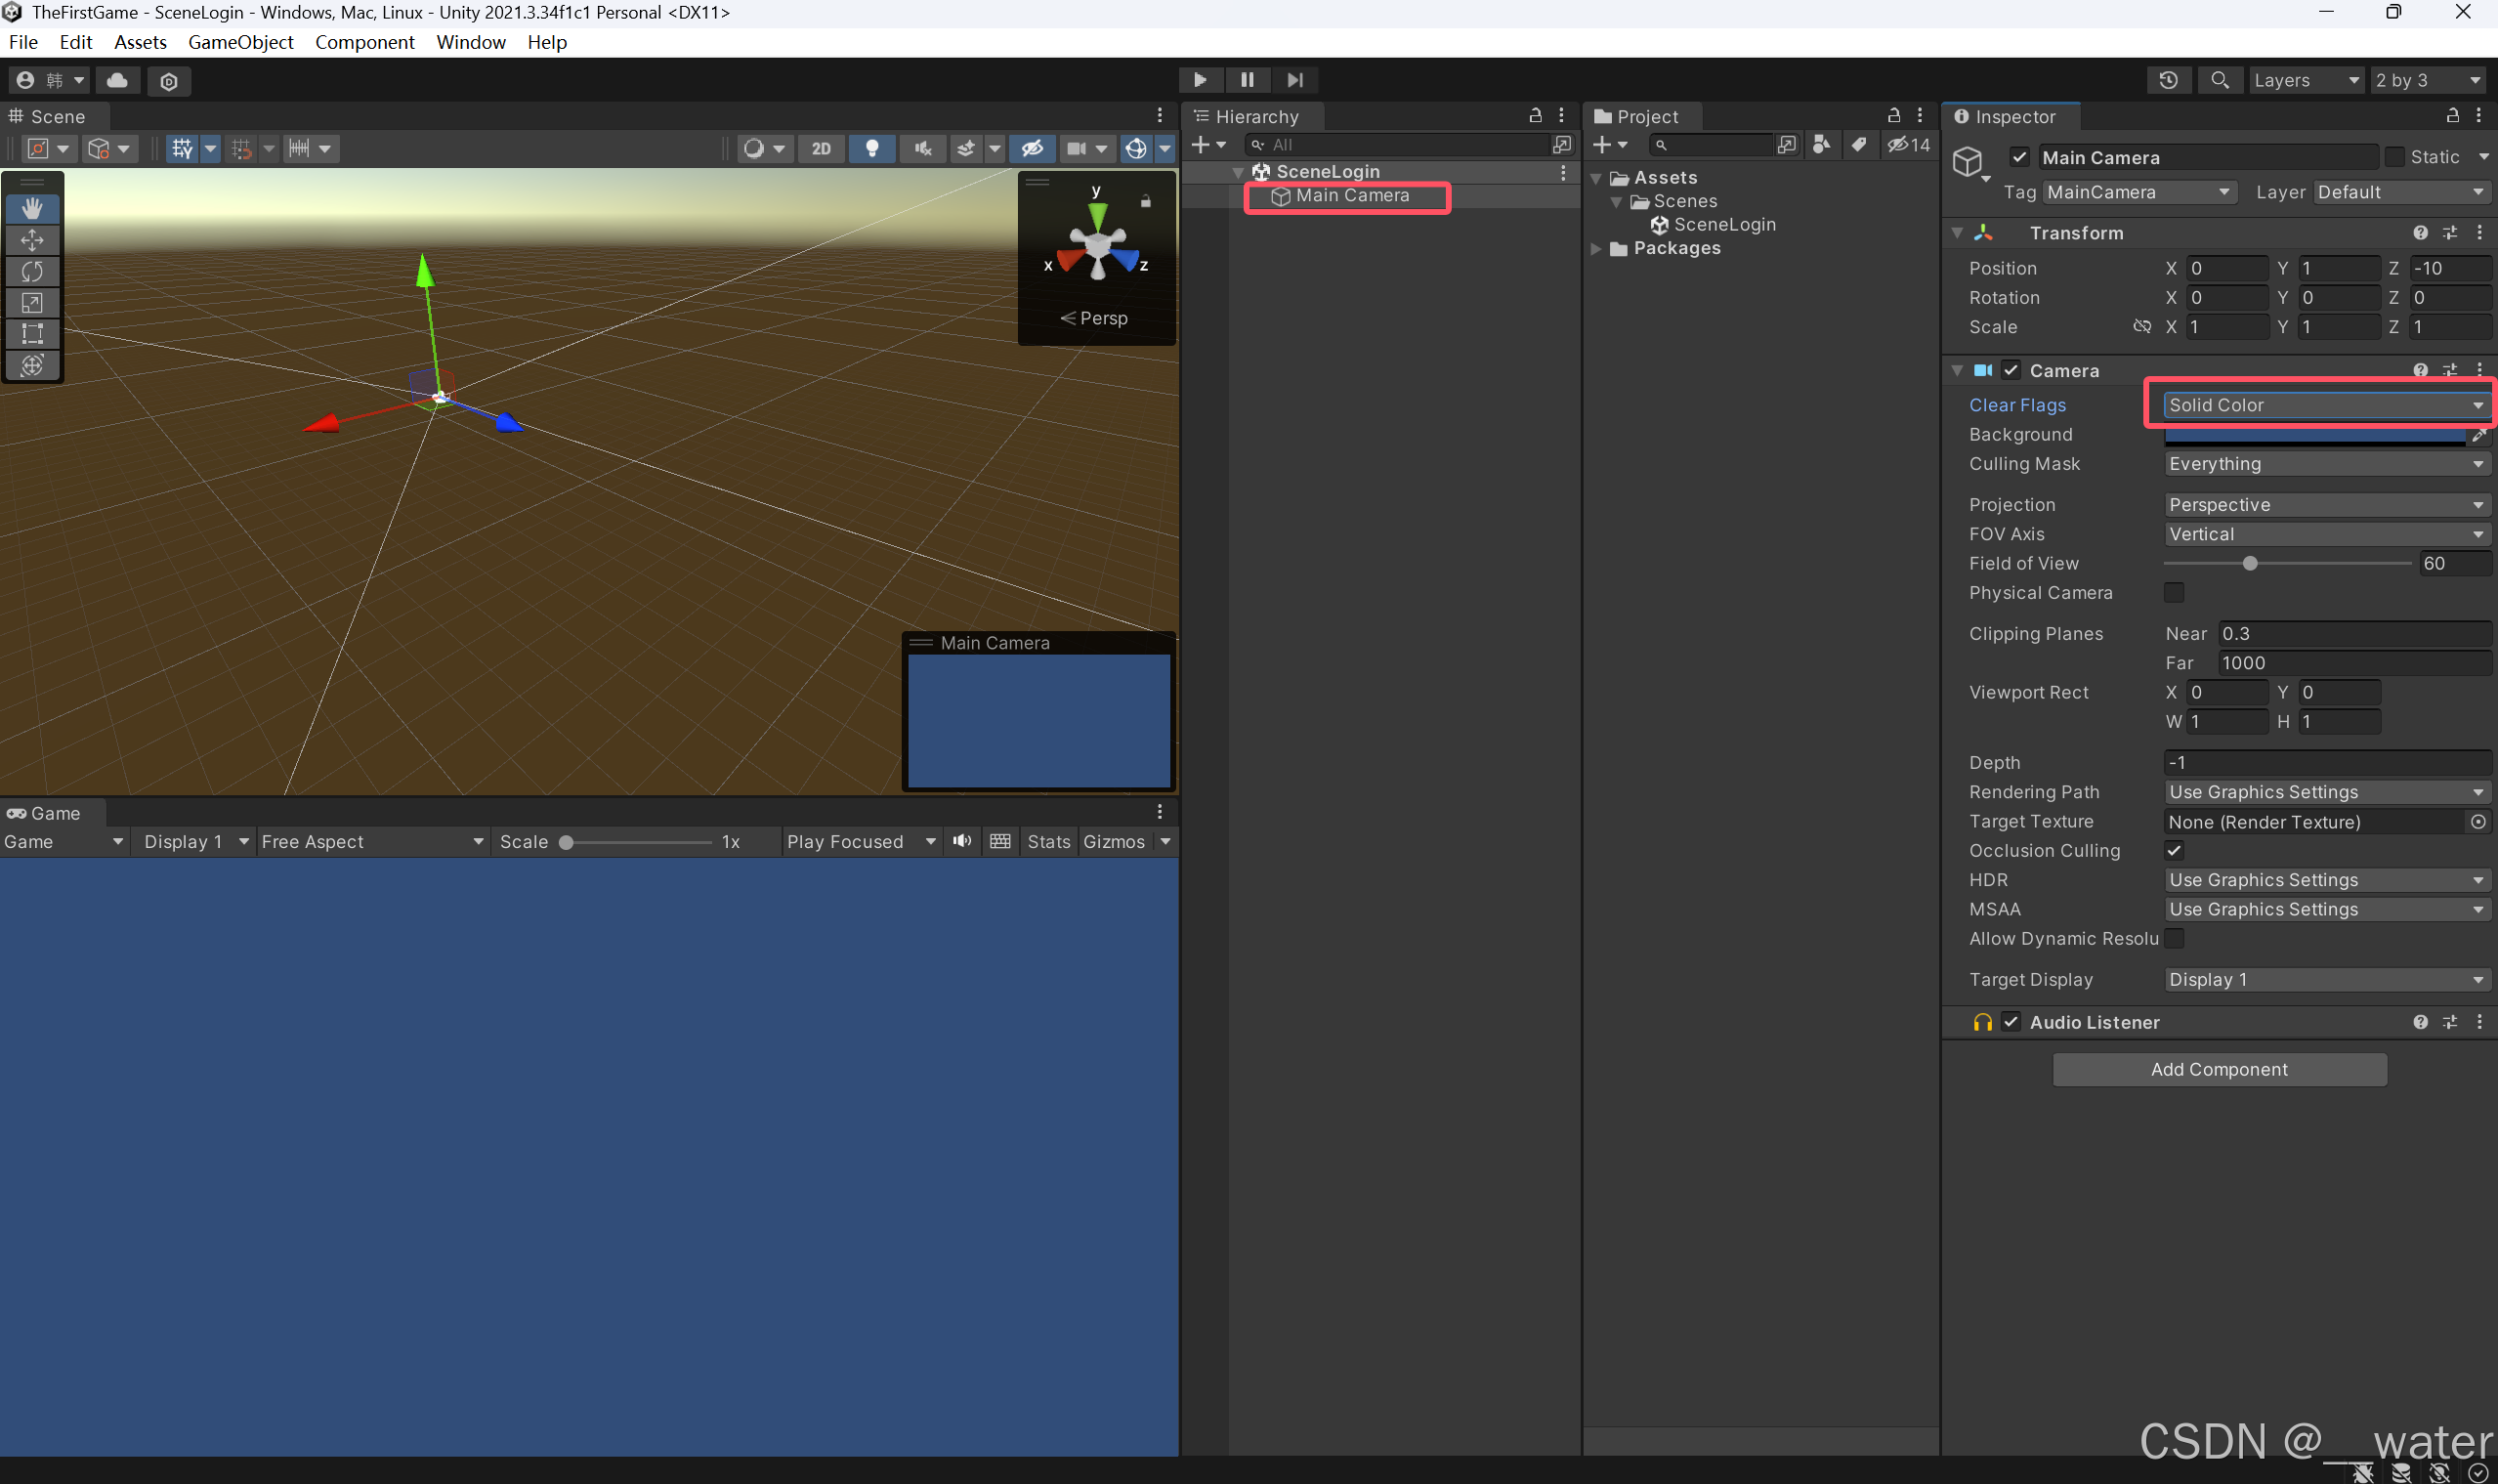This screenshot has height=1484, width=2498.
Task: Select the Rect tool
Action: [x=32, y=333]
